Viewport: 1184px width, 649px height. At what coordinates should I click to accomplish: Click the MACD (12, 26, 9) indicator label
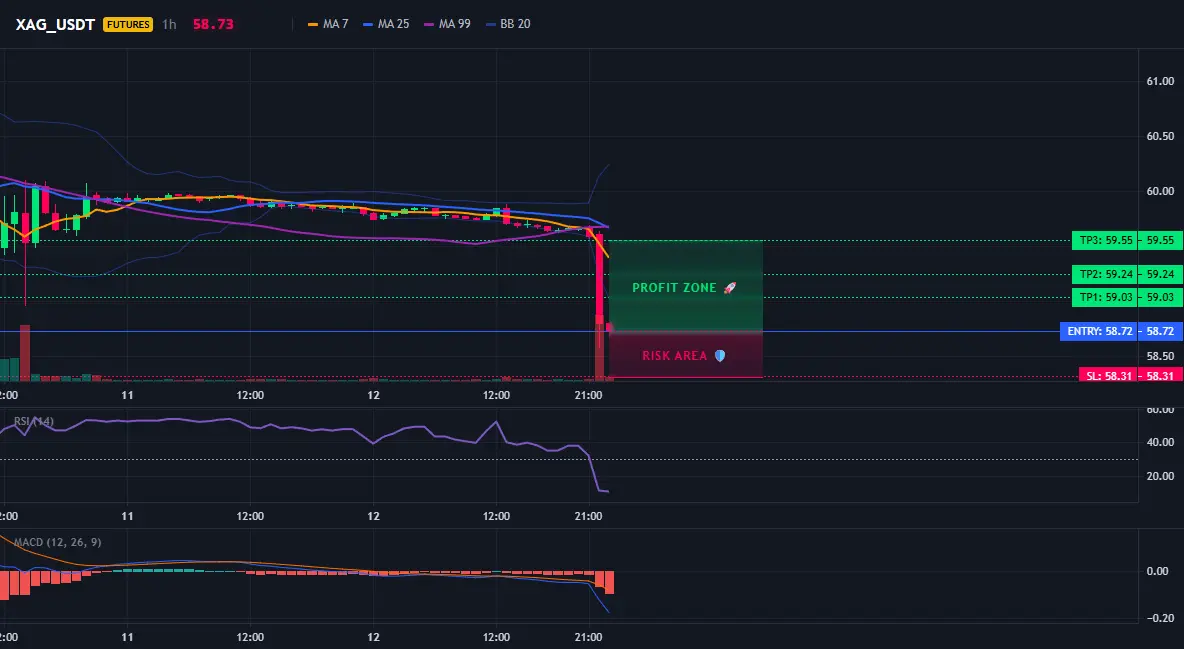tap(57, 542)
